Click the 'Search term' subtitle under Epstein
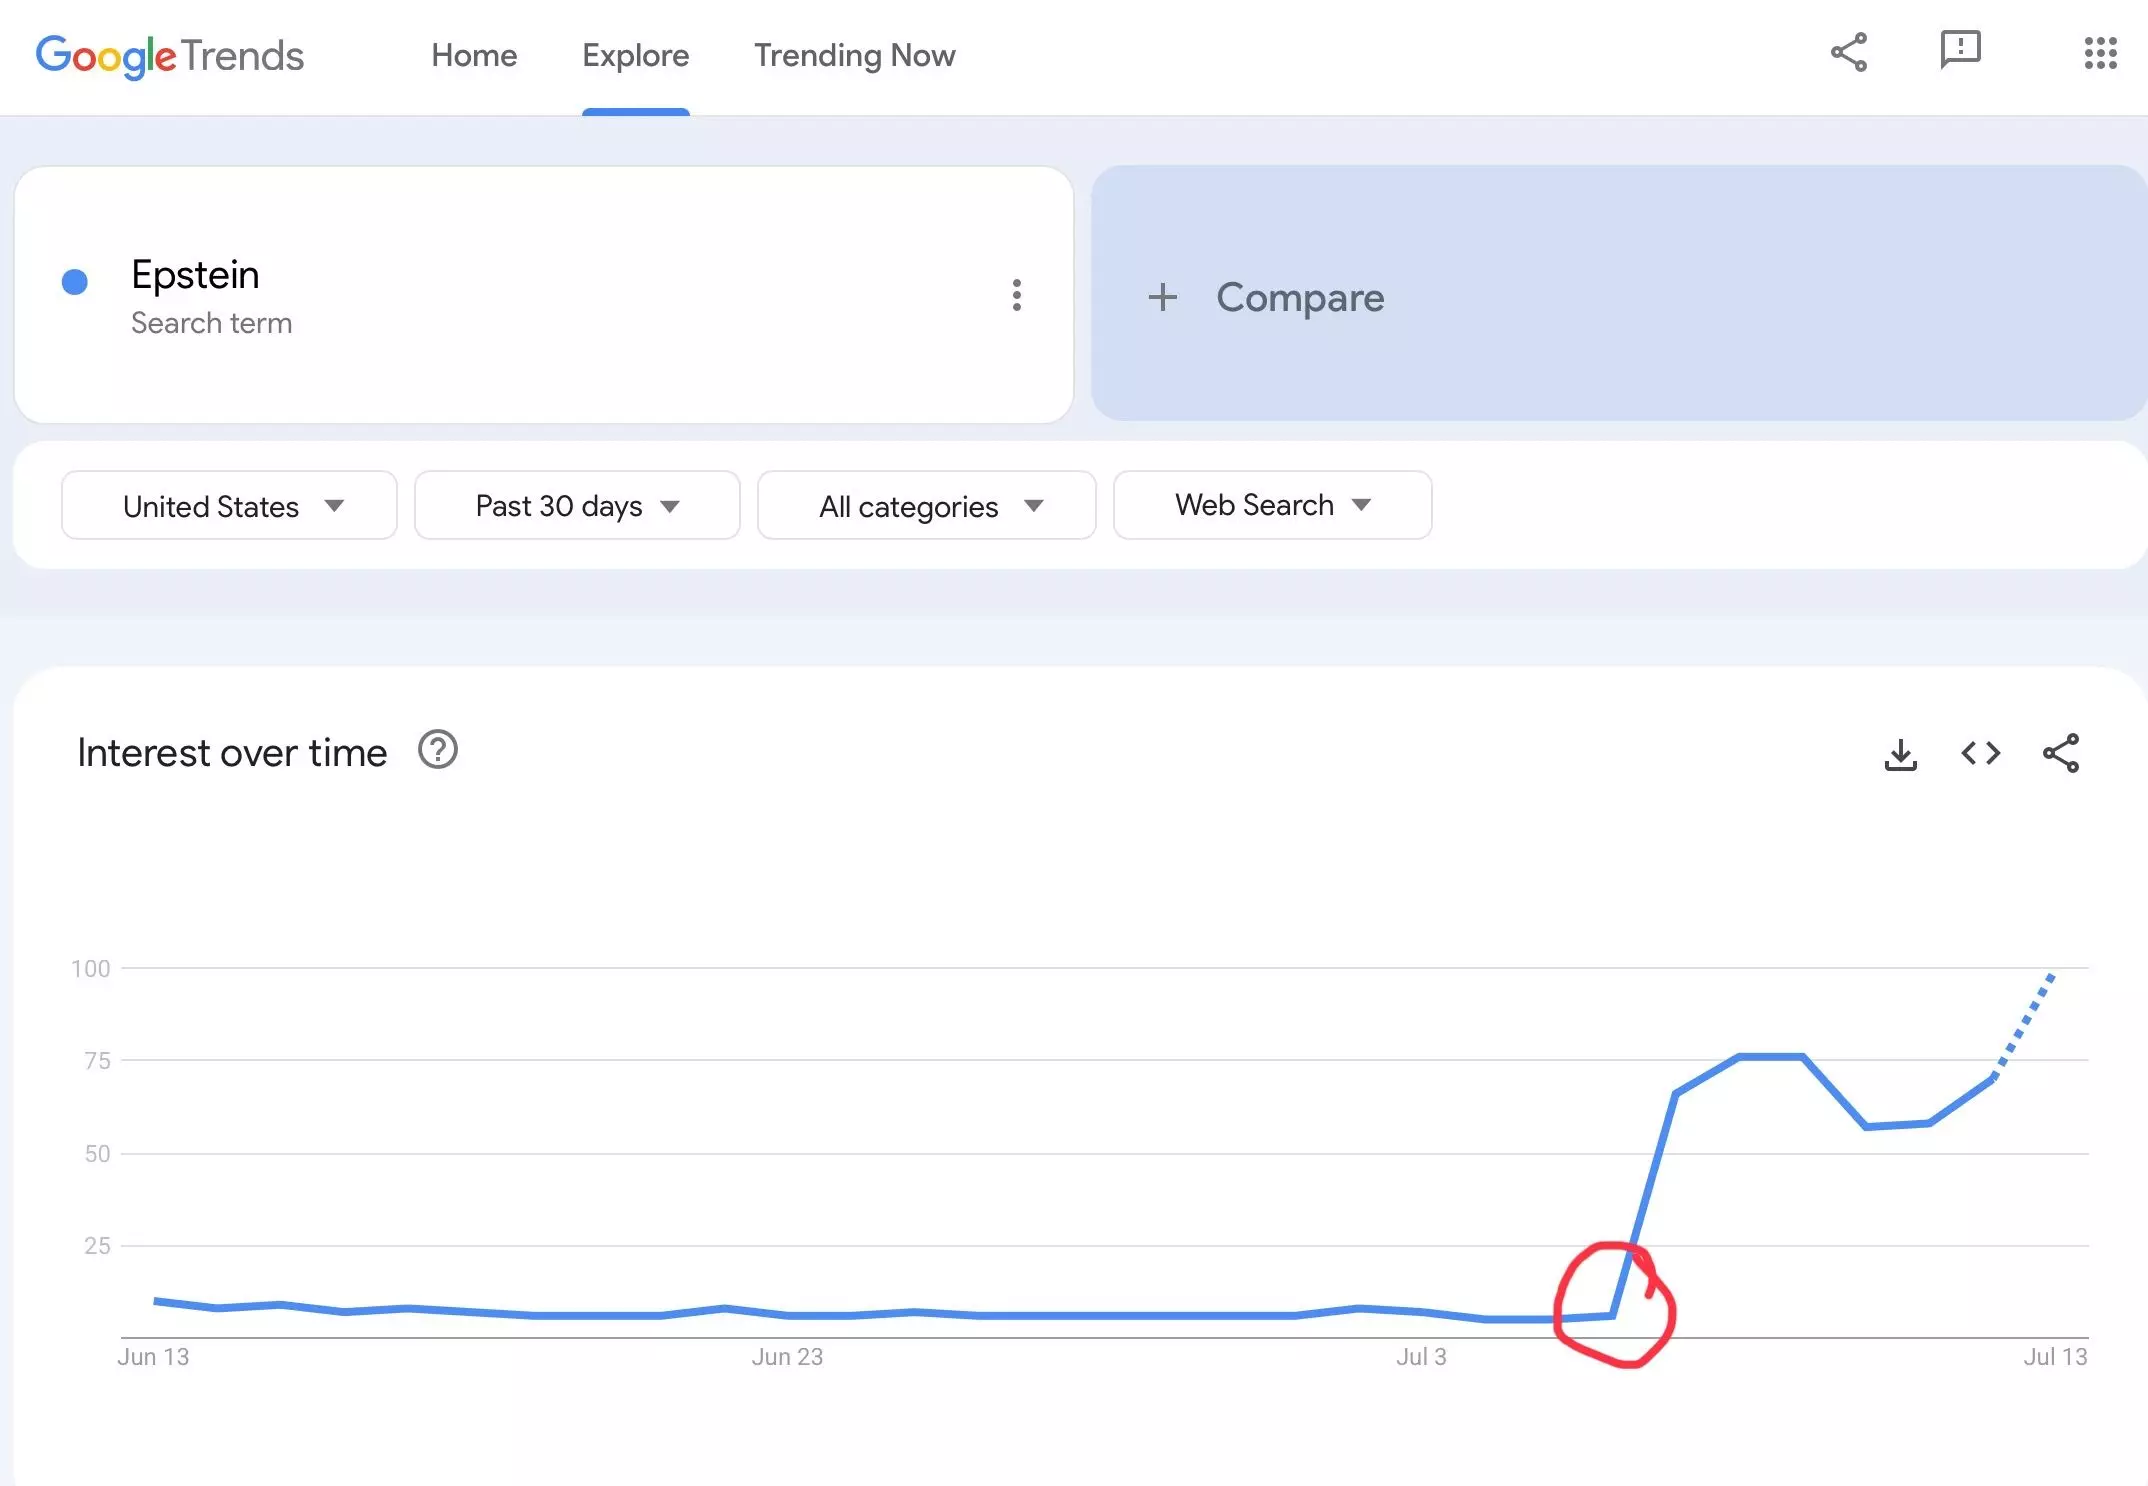Image resolution: width=2148 pixels, height=1486 pixels. [211, 323]
